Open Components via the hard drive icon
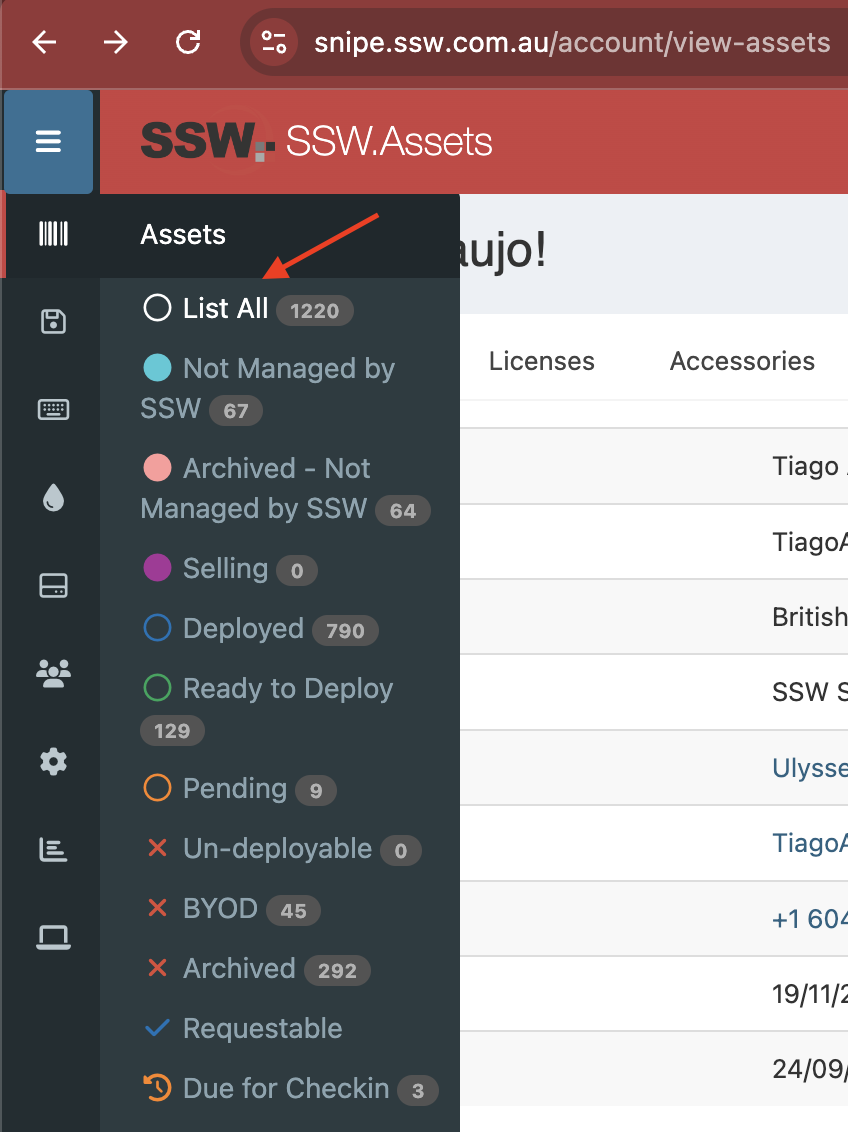This screenshot has height=1132, width=848. 53,585
